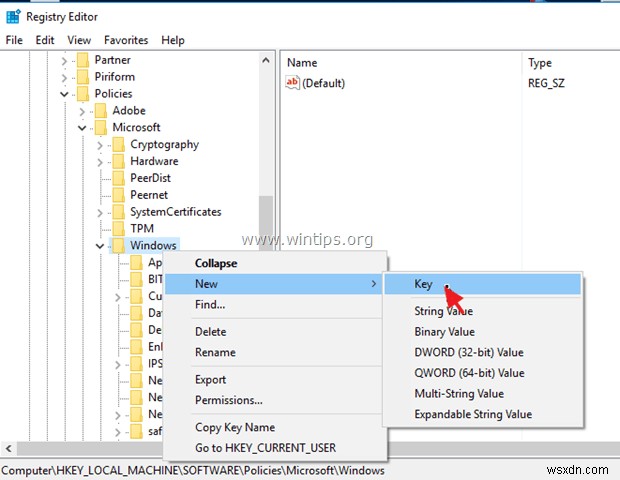This screenshot has width=620, height=480.
Task: Select Expandable String Value
Action: pos(482,414)
